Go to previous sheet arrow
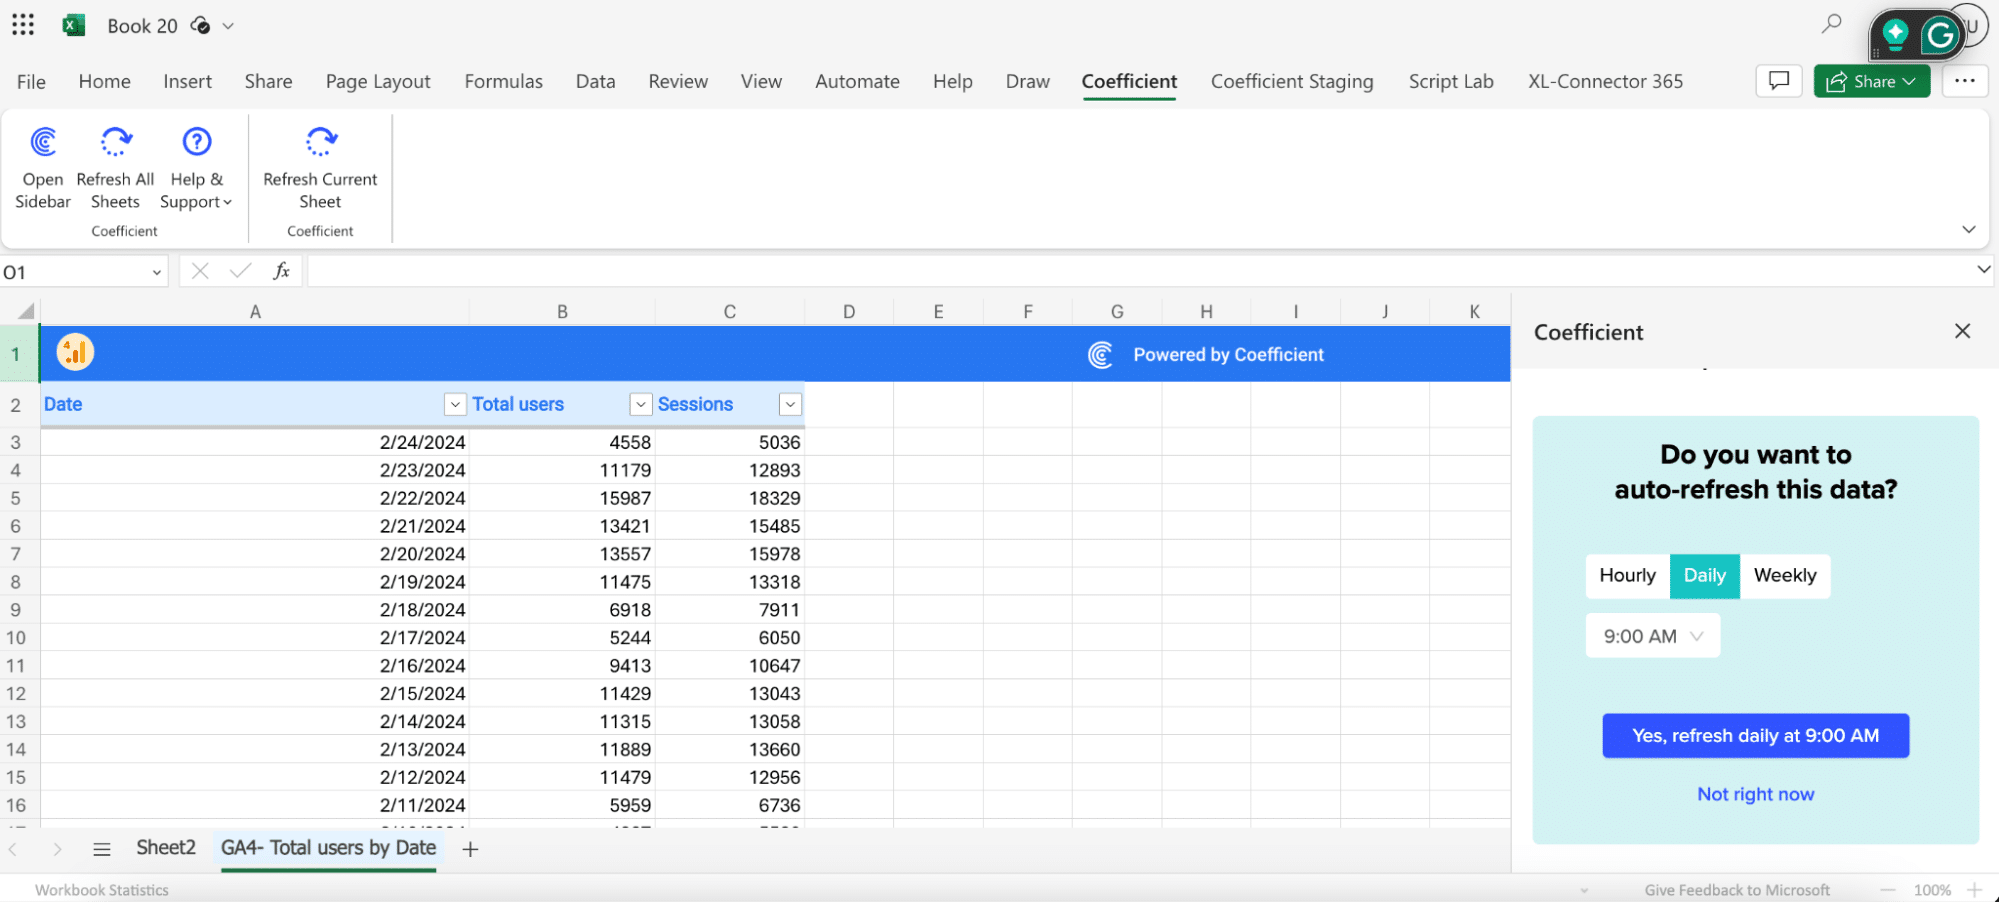Image resolution: width=1999 pixels, height=902 pixels. 13,849
